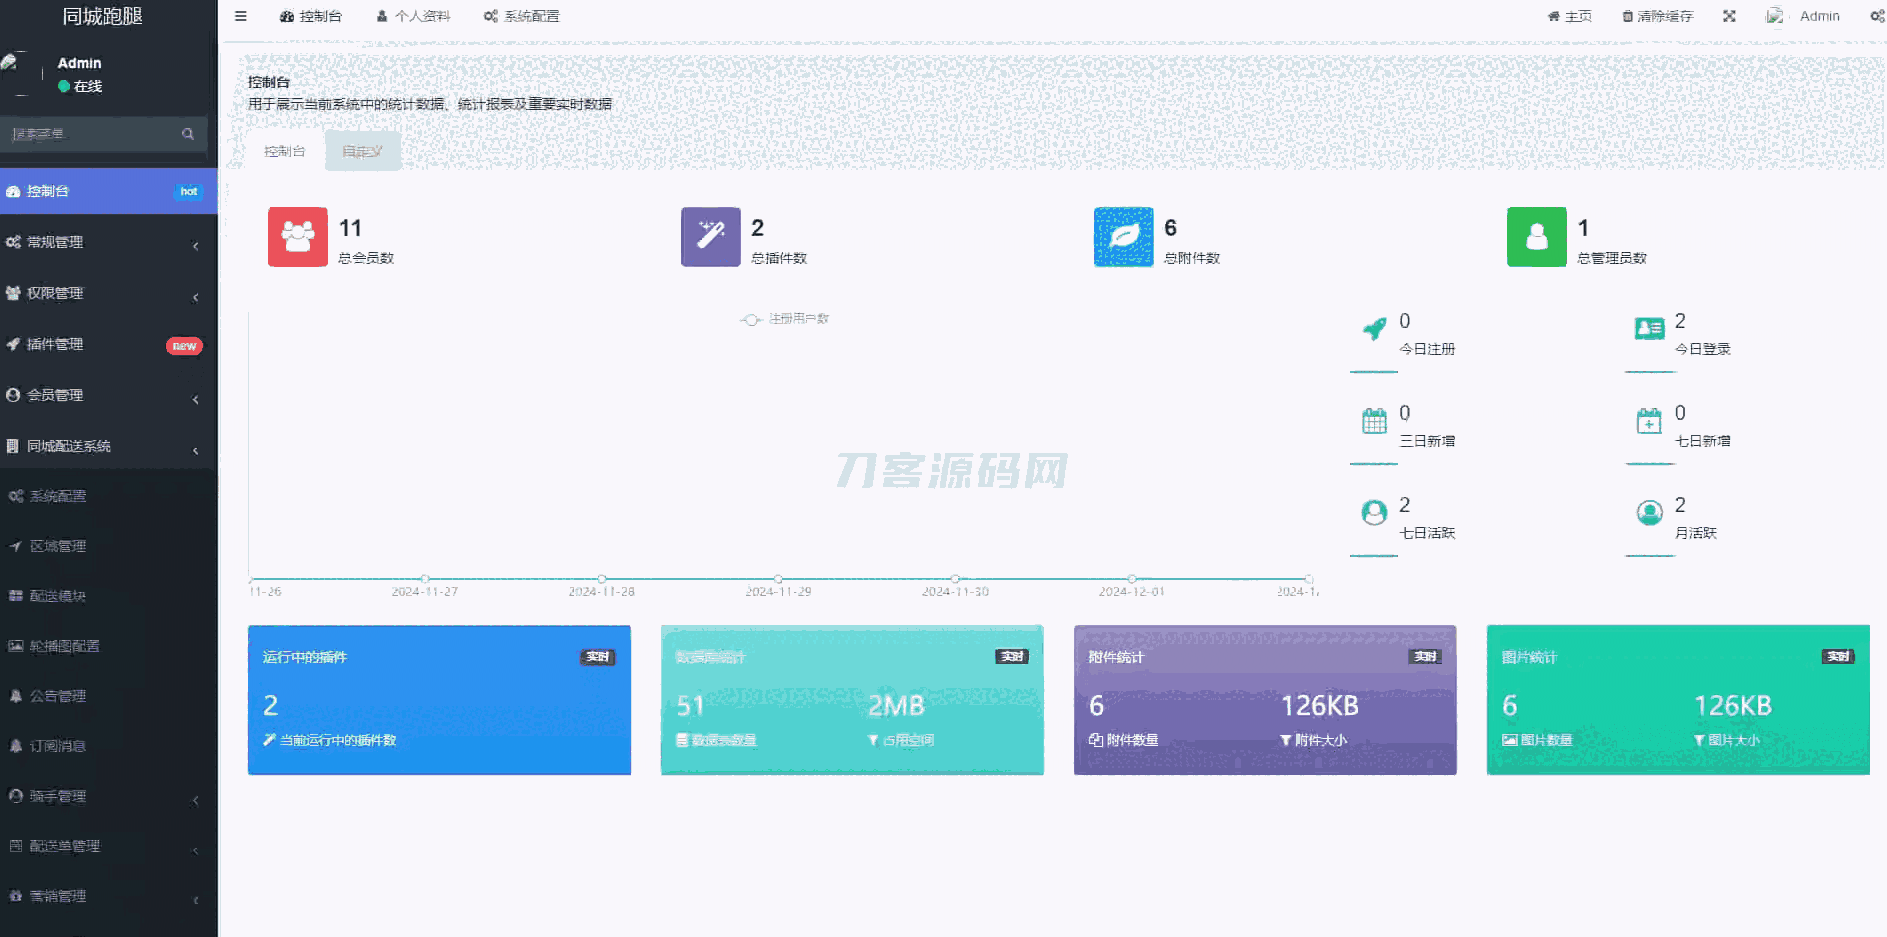Click the 2024-11-29 data point on chart
The height and width of the screenshot is (937, 1887).
pos(778,579)
